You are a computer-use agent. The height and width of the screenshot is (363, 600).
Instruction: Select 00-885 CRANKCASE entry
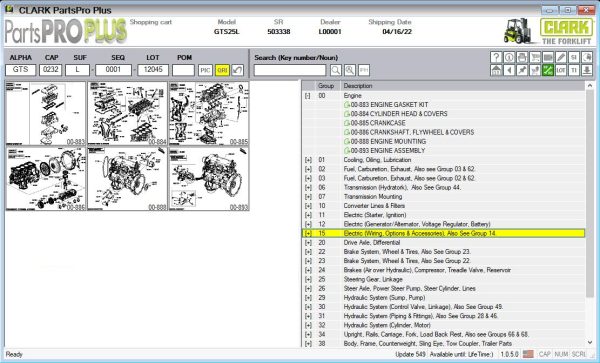(x=375, y=123)
